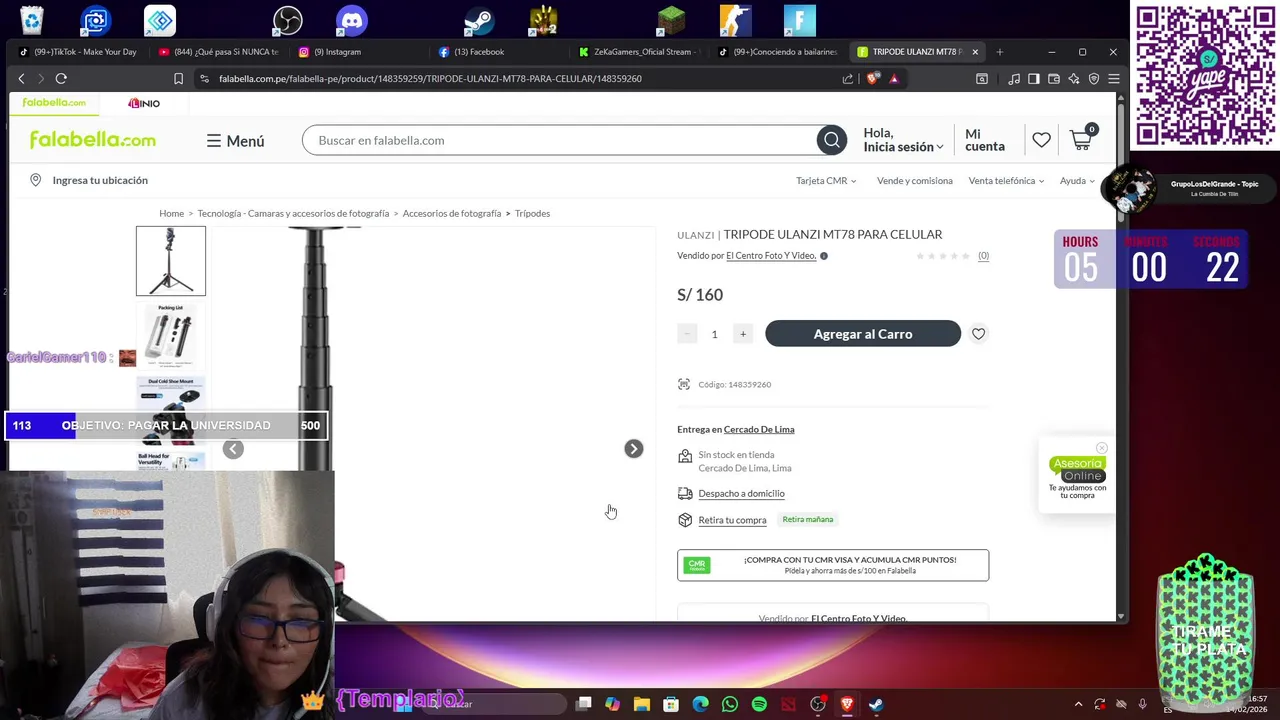Expand the Ayuda dropdown
The height and width of the screenshot is (720, 1280).
click(1077, 181)
